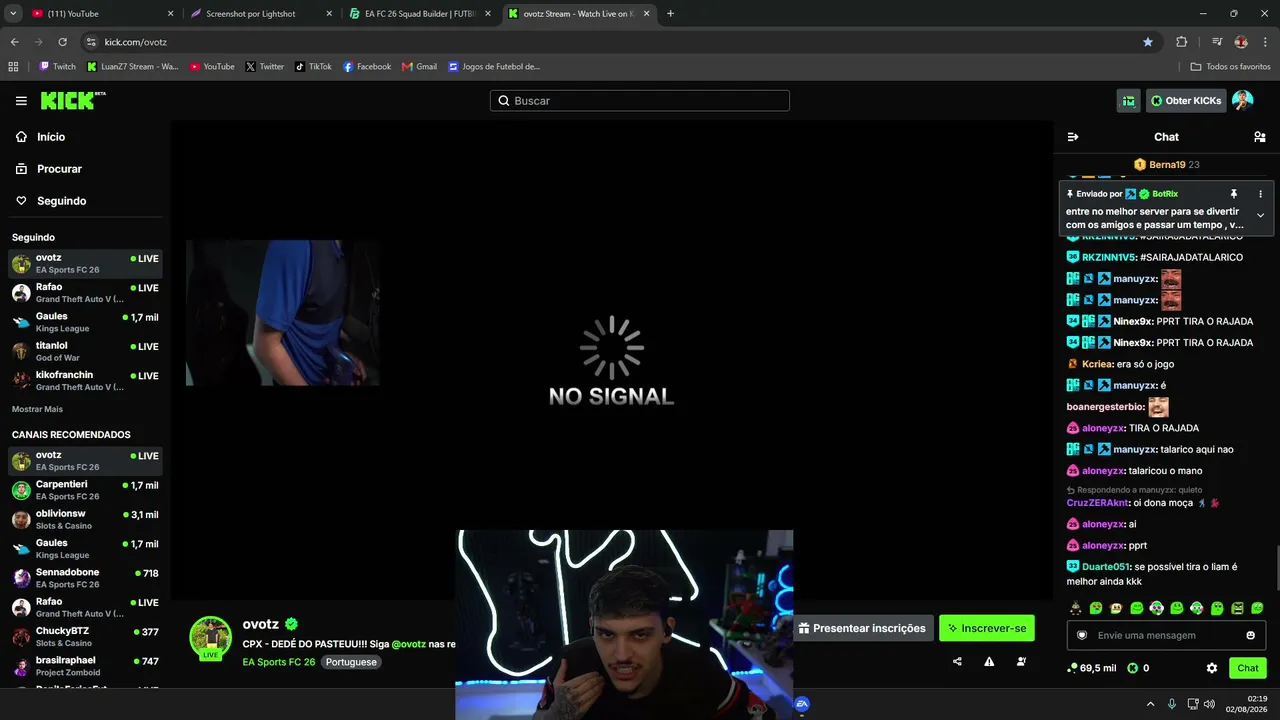This screenshot has width=1280, height=720.
Task: Expand followed channels with Mostrar Mais
Action: click(37, 409)
